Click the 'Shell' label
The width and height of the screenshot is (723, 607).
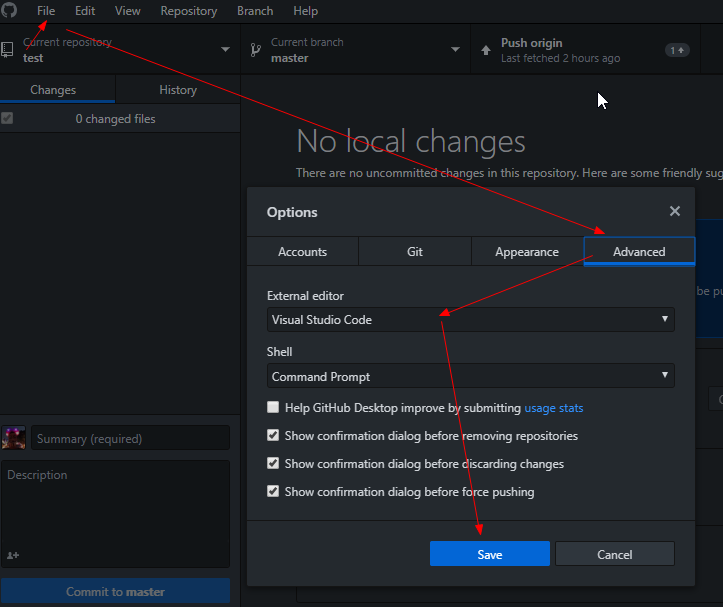click(x=279, y=351)
